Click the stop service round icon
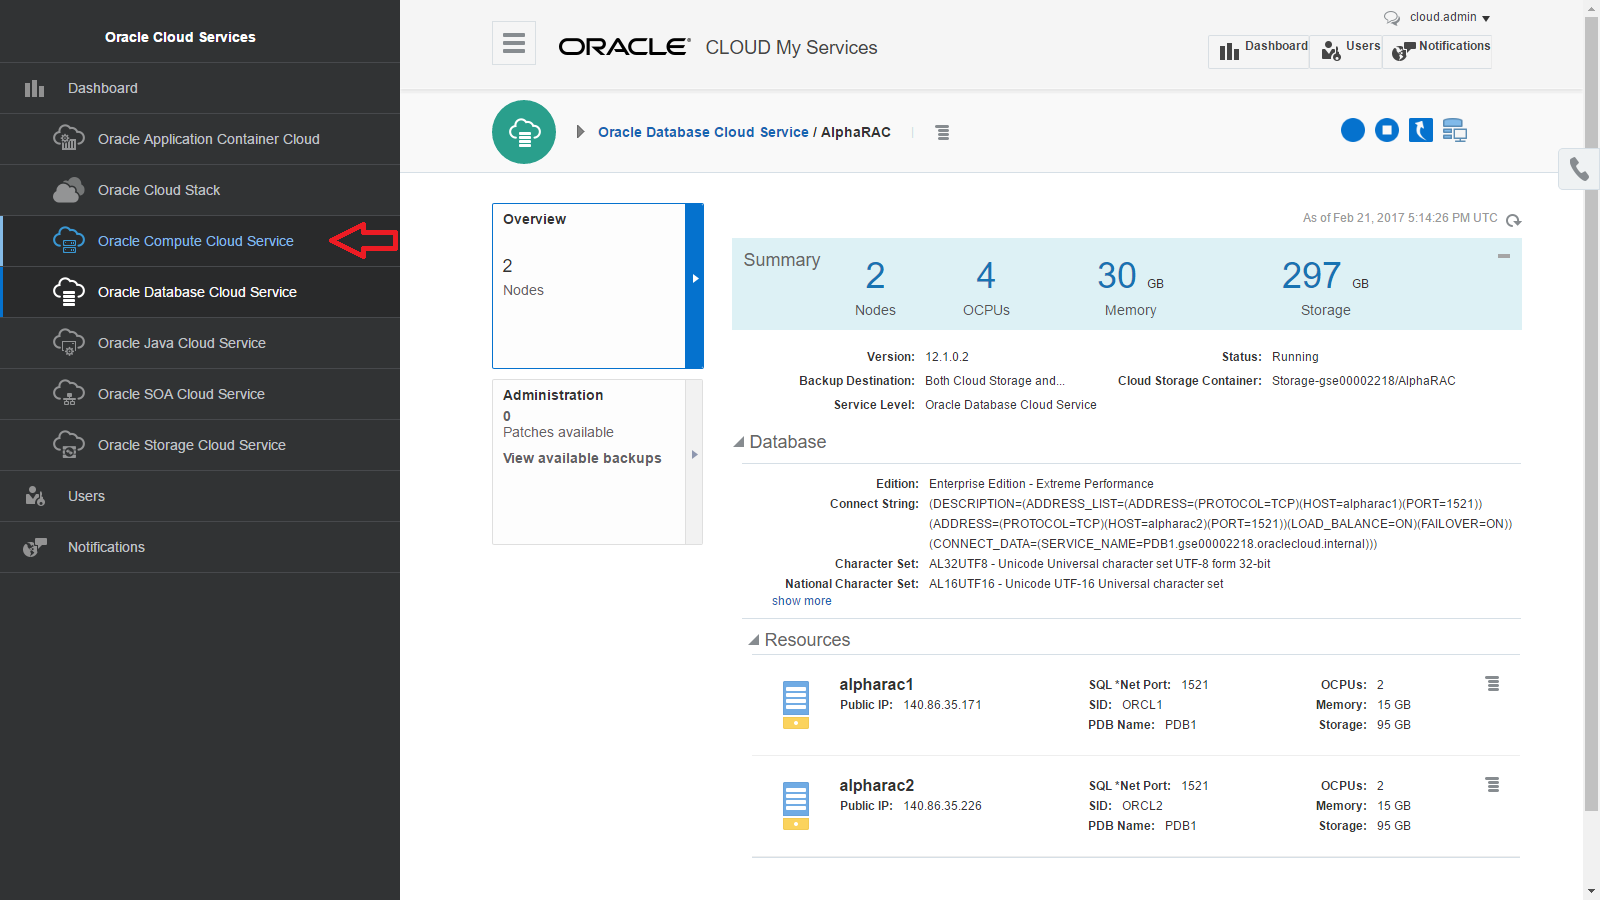Viewport: 1600px width, 900px height. pos(1387,130)
